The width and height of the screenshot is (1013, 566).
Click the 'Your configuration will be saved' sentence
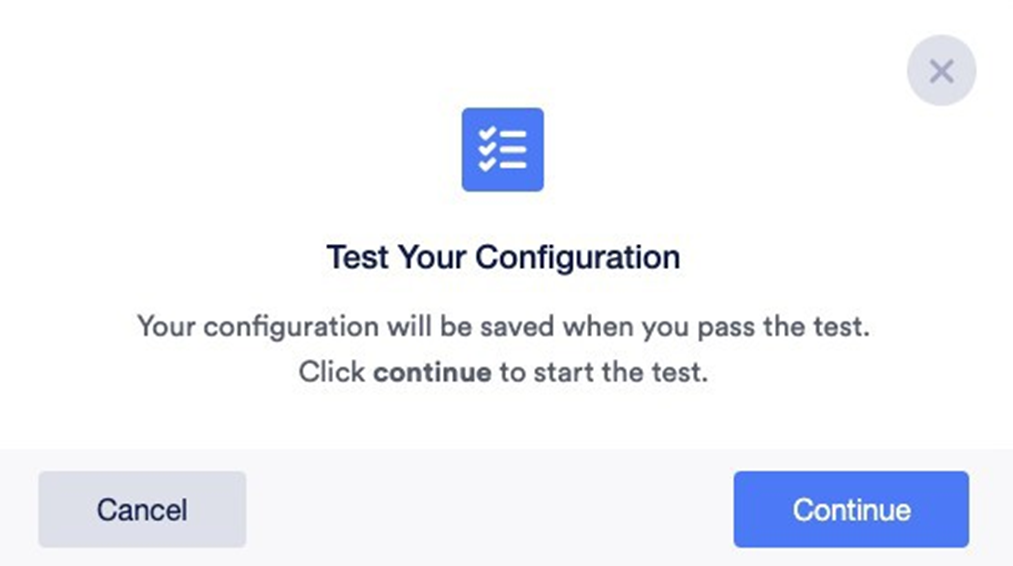click(503, 326)
